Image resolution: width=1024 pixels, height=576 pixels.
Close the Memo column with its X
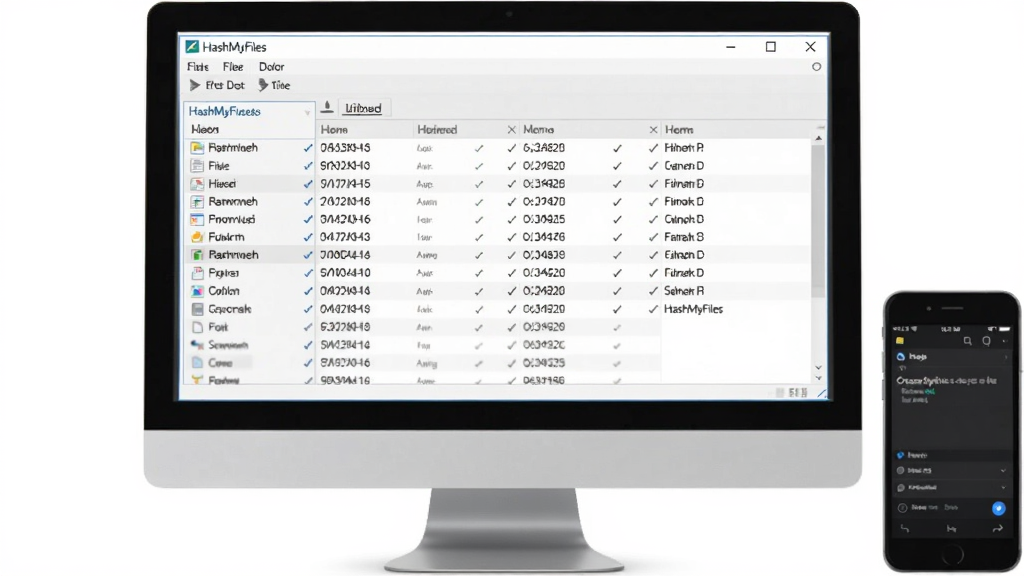click(653, 130)
